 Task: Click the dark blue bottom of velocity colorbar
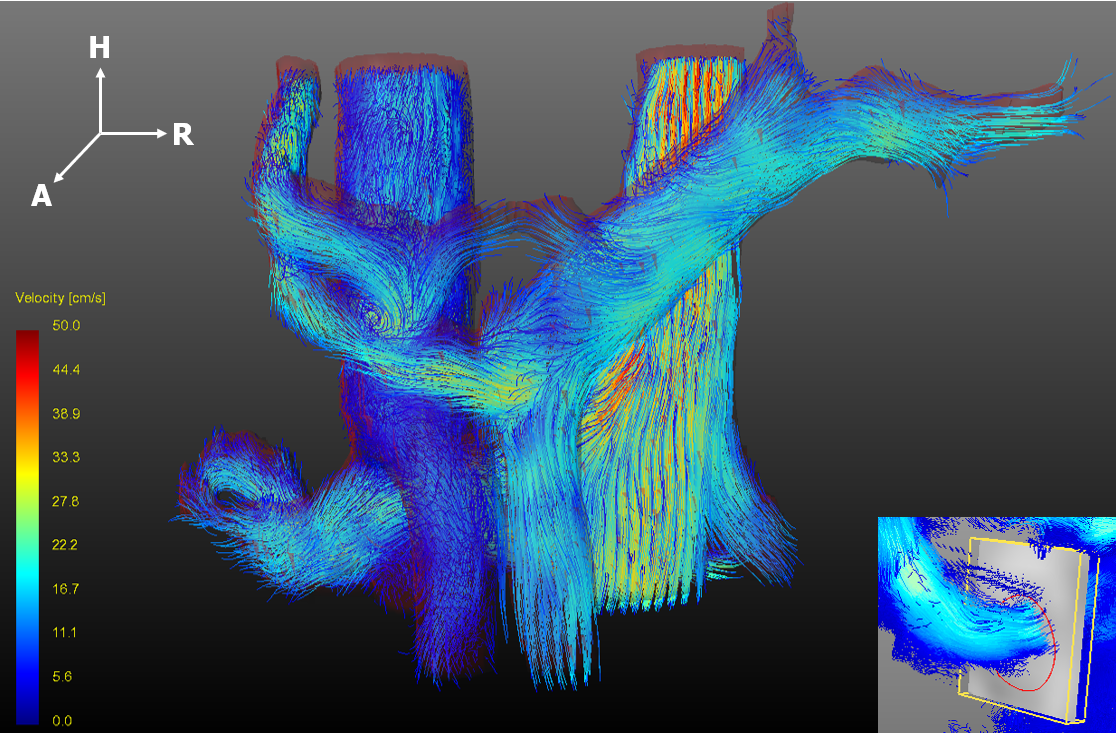(28, 710)
